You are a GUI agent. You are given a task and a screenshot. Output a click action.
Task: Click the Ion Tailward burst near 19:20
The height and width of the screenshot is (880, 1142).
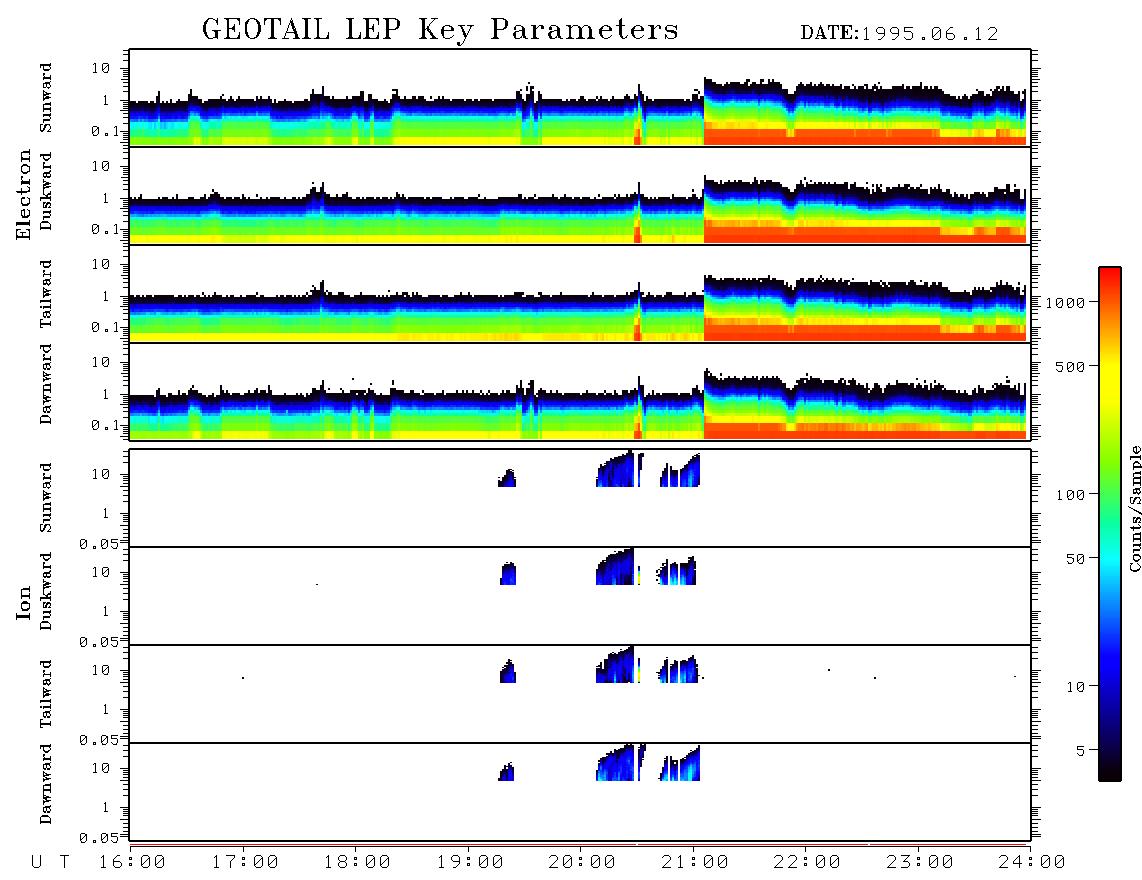pos(508,671)
